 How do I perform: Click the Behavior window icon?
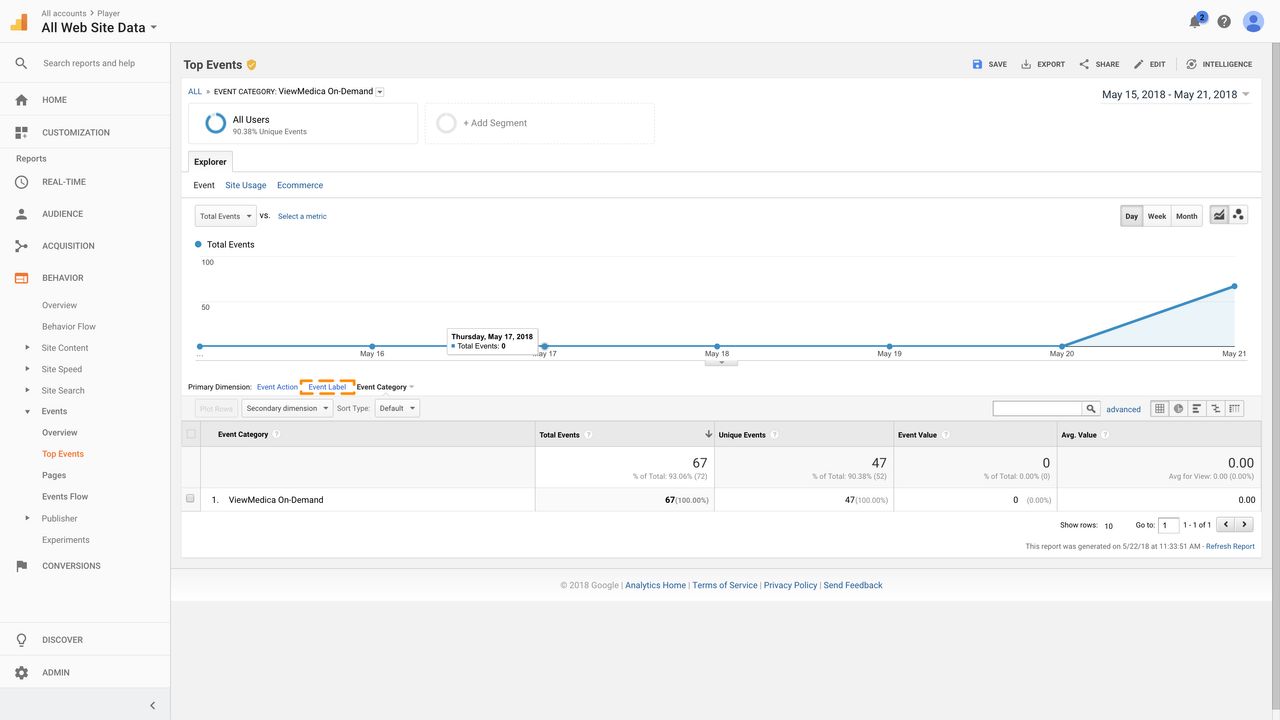click(21, 278)
